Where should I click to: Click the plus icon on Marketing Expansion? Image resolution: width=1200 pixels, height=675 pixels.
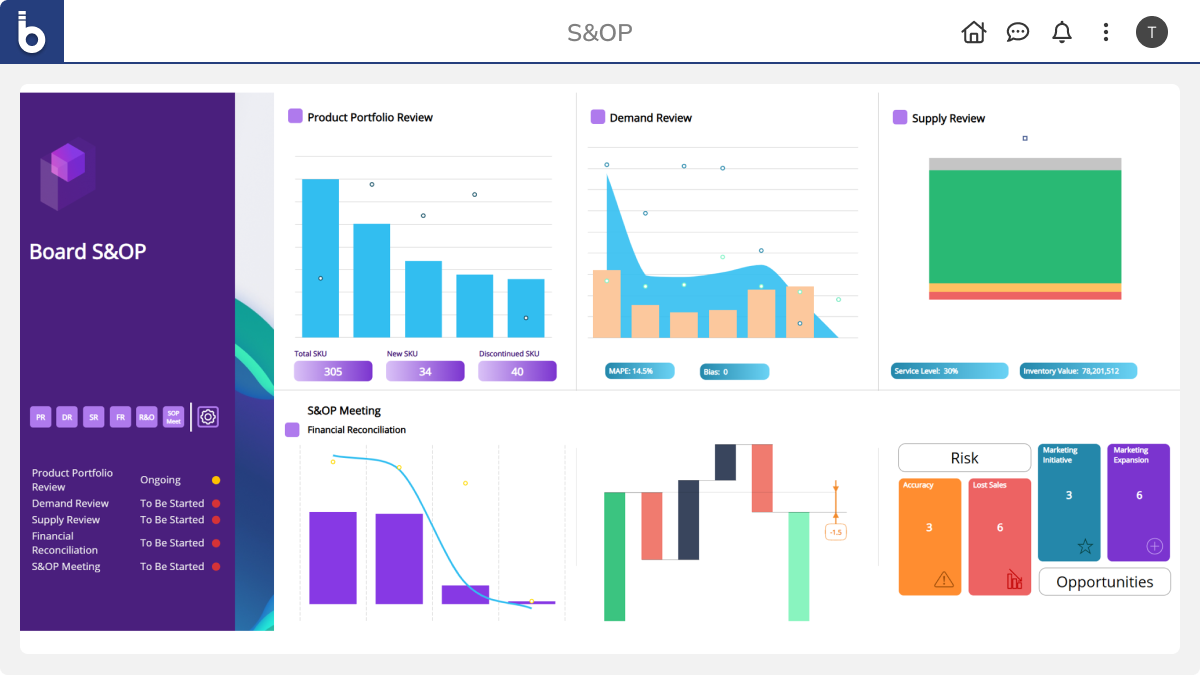pyautogui.click(x=1154, y=546)
